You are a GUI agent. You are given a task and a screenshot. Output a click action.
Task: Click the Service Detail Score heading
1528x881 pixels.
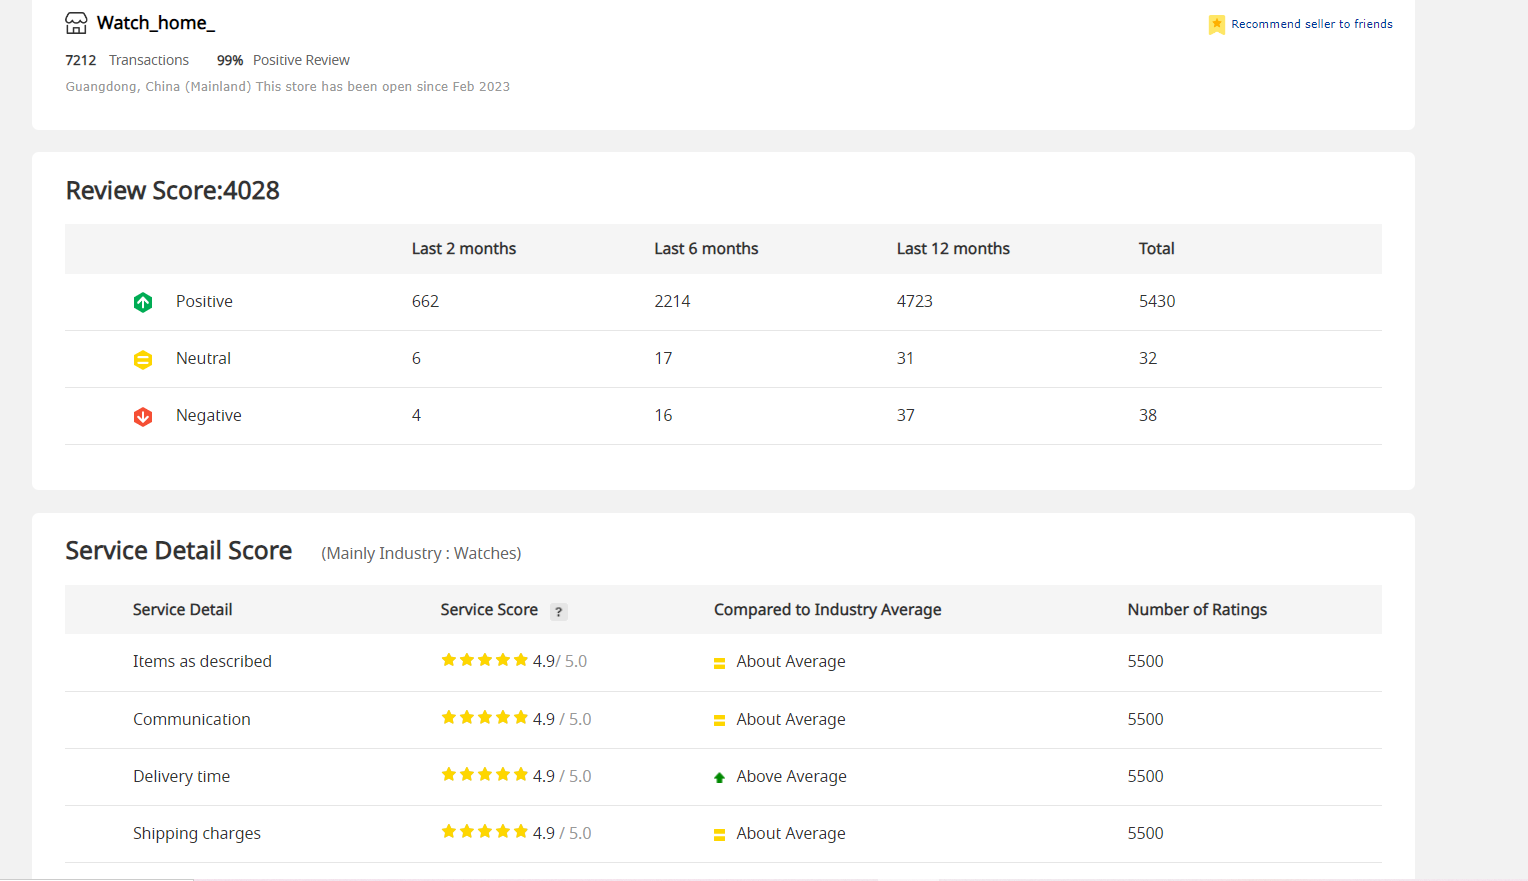(x=179, y=551)
